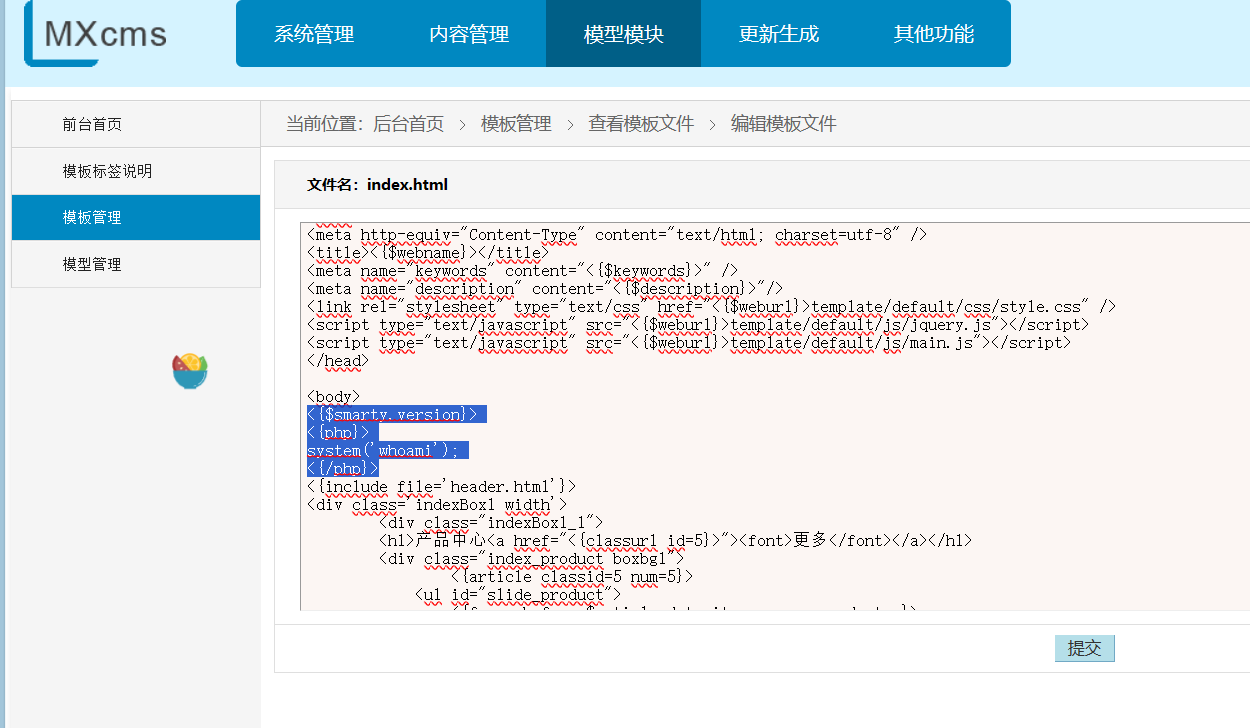Screen dimensions: 1250x728
Task: Click the meta keywords line
Action: pyautogui.click(x=522, y=270)
